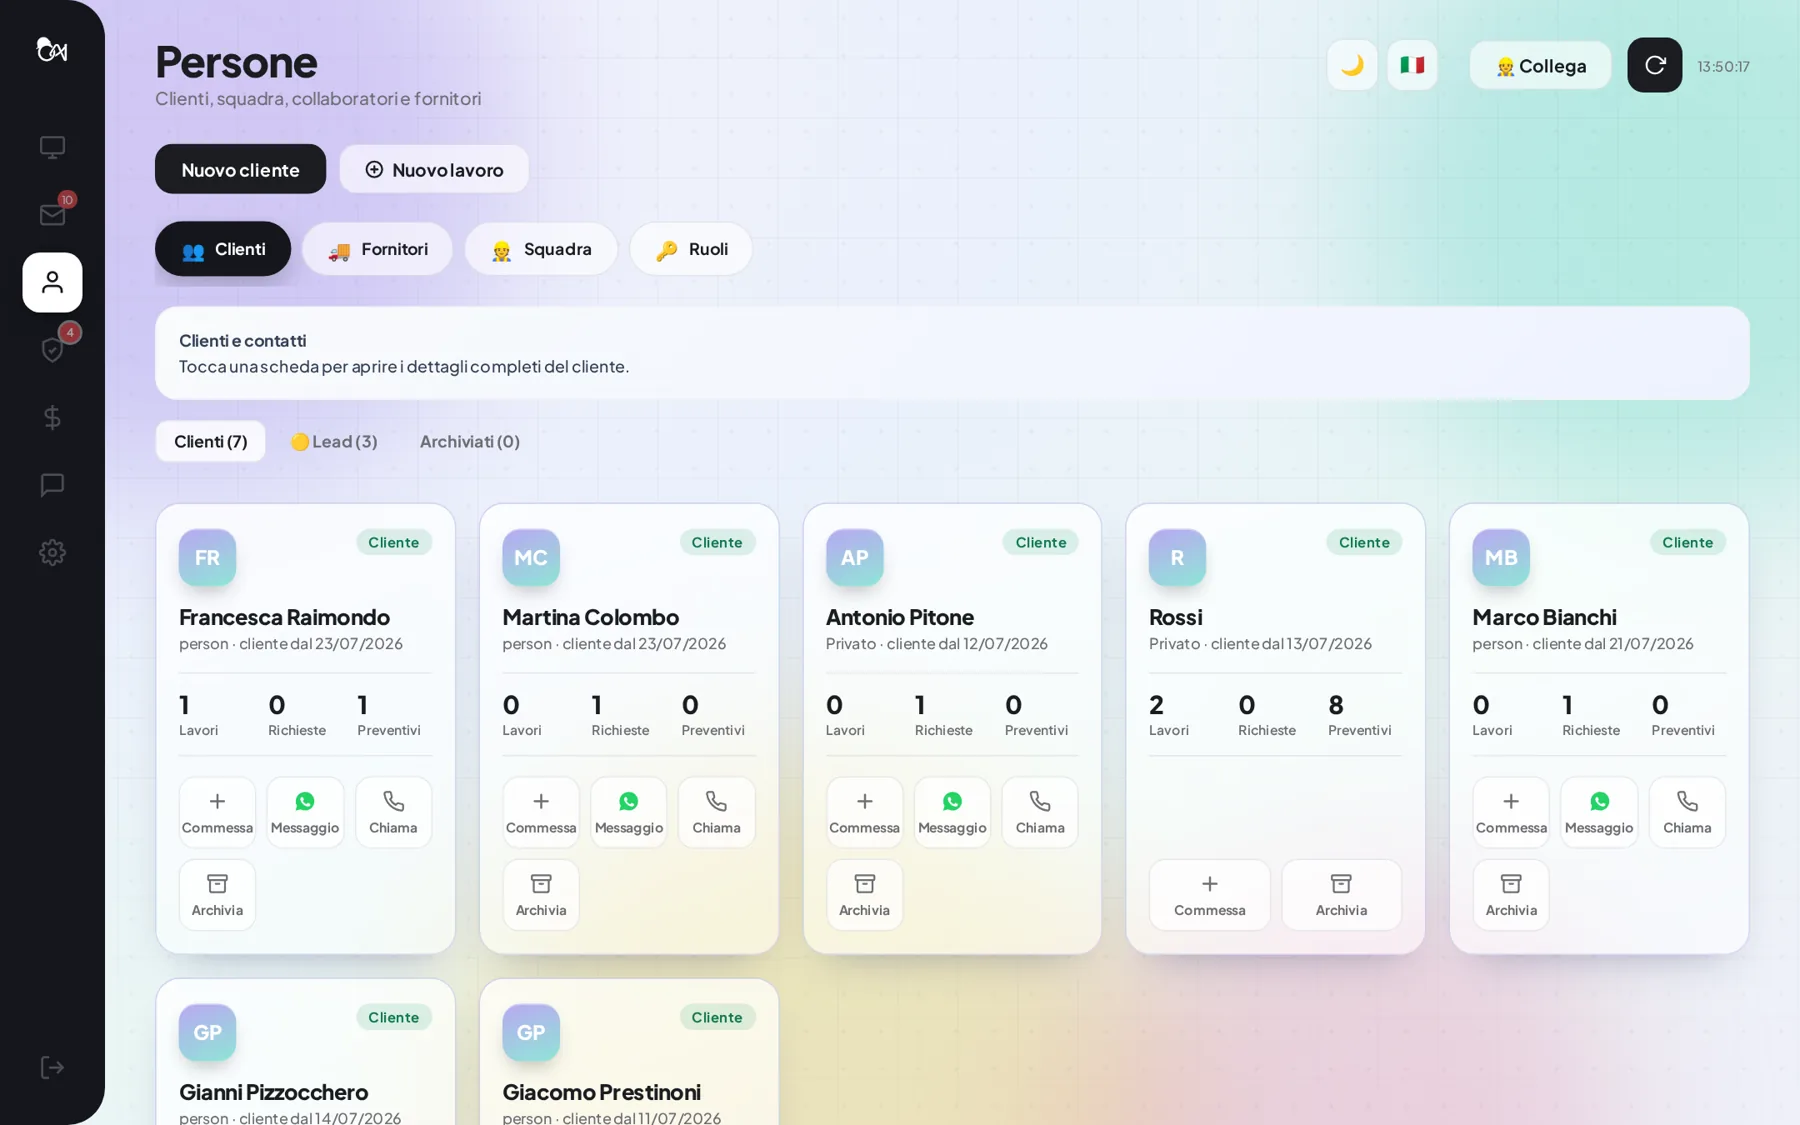Image resolution: width=1800 pixels, height=1125 pixels.
Task: Click Rossi's 8 Preventivi count
Action: point(1359,714)
